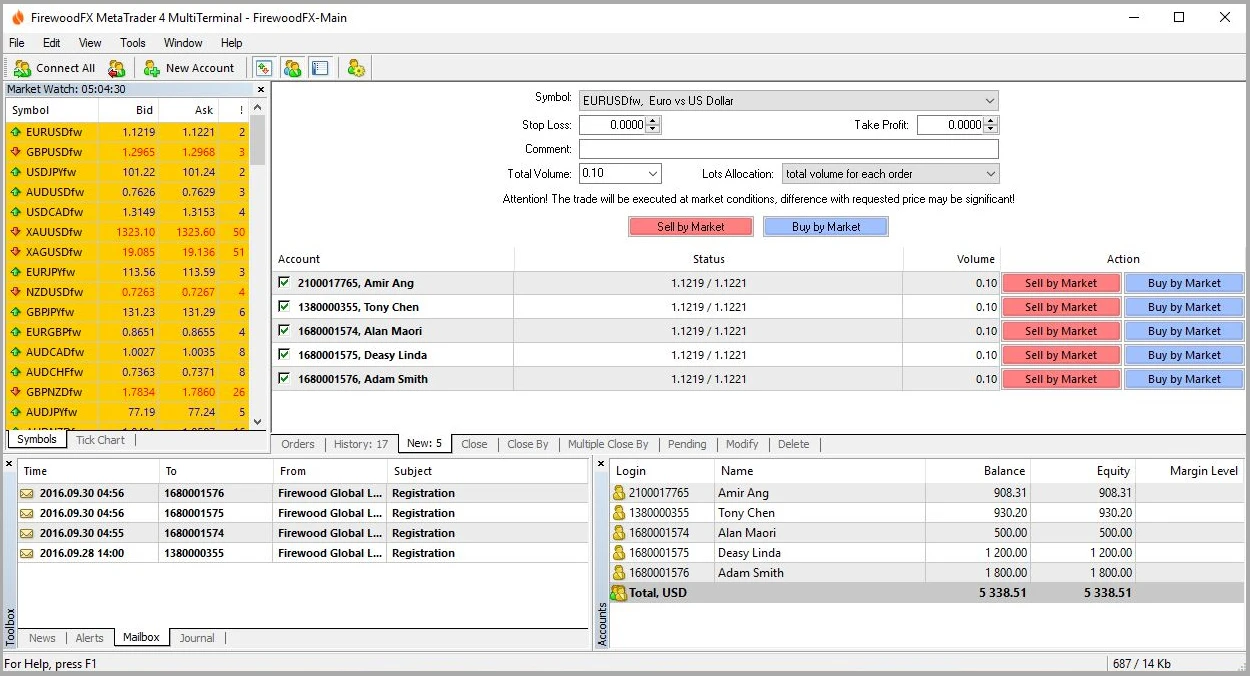The image size is (1250, 676).
Task: Open the Tools menu
Action: click(x=132, y=43)
